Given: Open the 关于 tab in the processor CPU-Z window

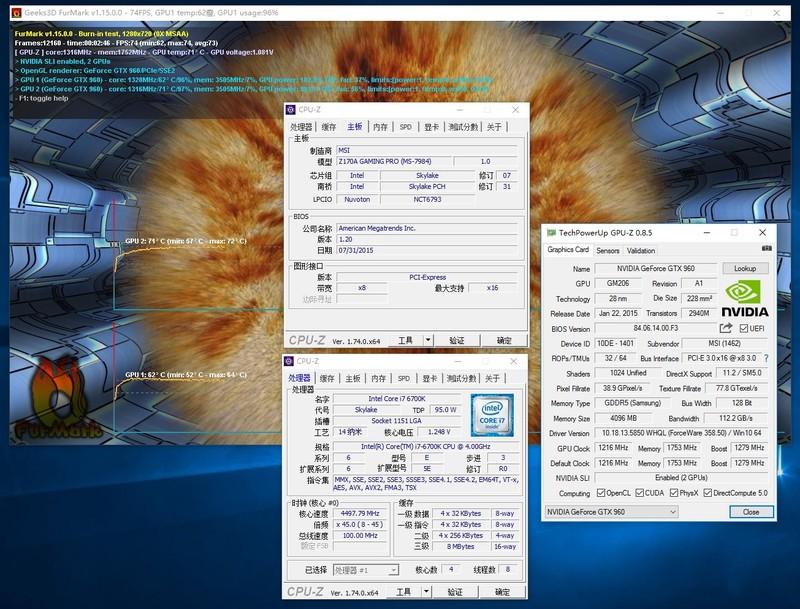Looking at the screenshot, I should point(492,378).
